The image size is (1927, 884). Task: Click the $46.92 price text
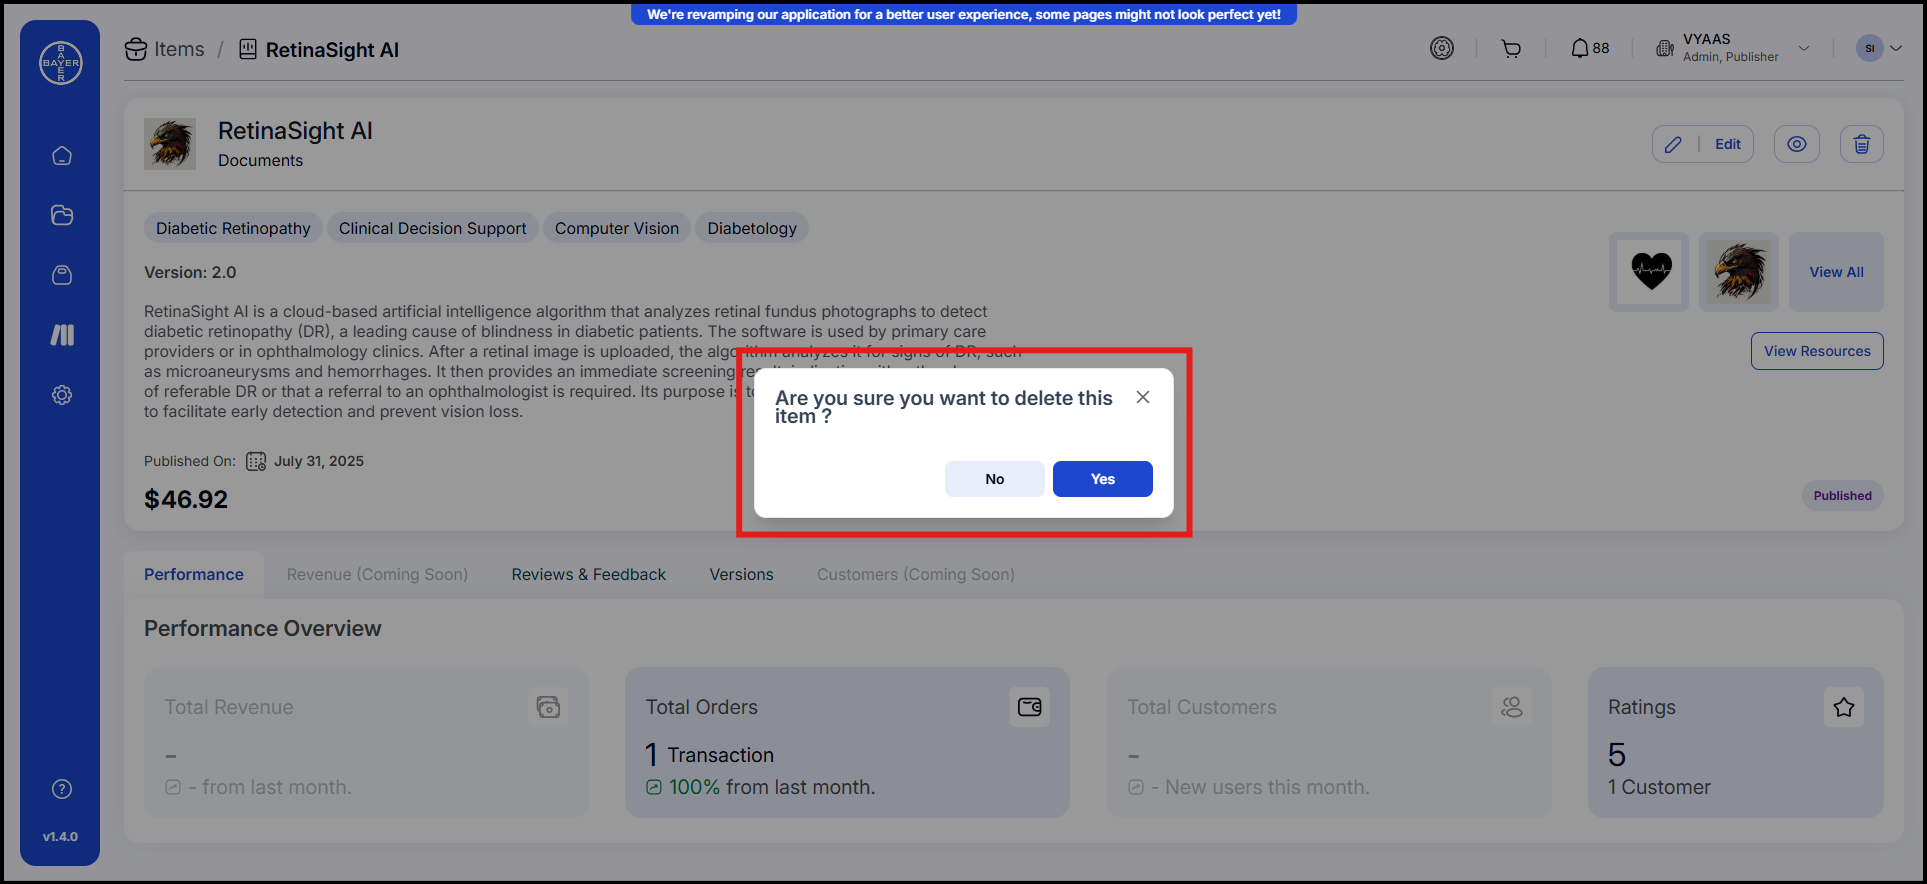pyautogui.click(x=186, y=499)
